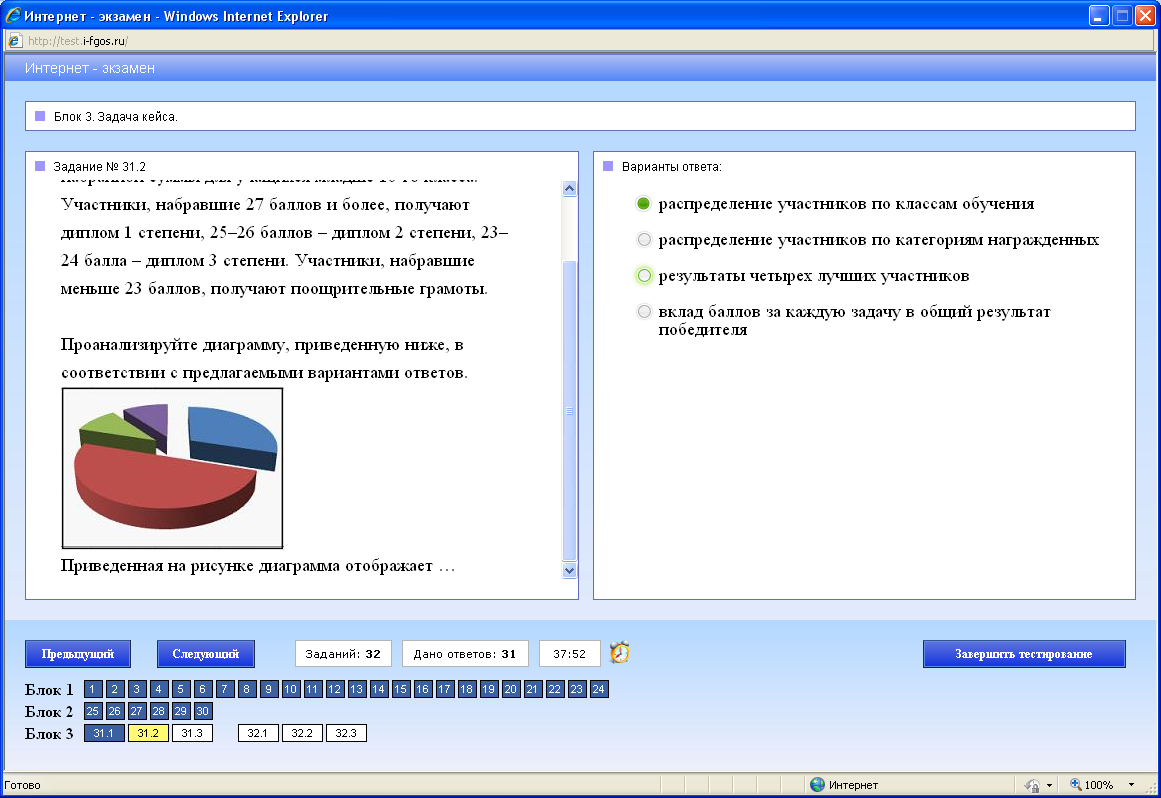This screenshot has height=798, width=1161.
Task: Open question 26 in Блок 2
Action: pos(115,711)
